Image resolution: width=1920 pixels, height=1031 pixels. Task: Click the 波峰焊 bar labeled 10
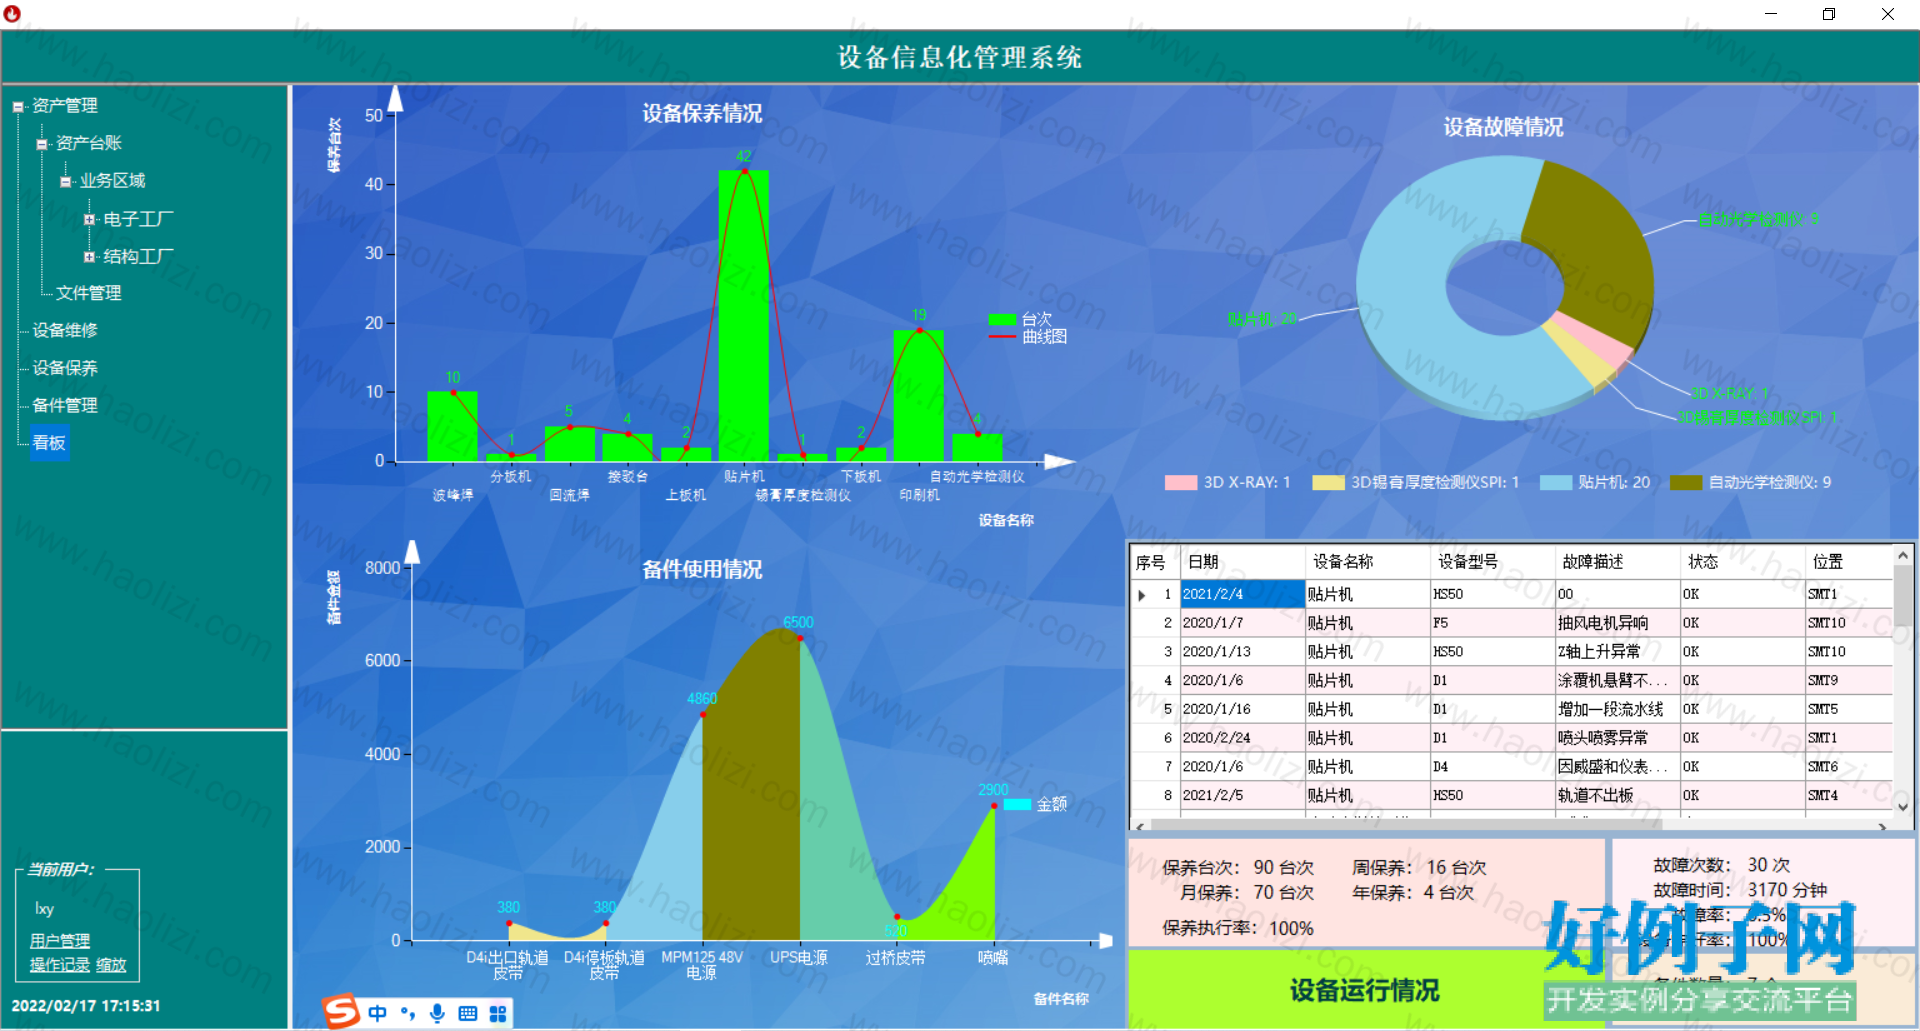point(453,427)
